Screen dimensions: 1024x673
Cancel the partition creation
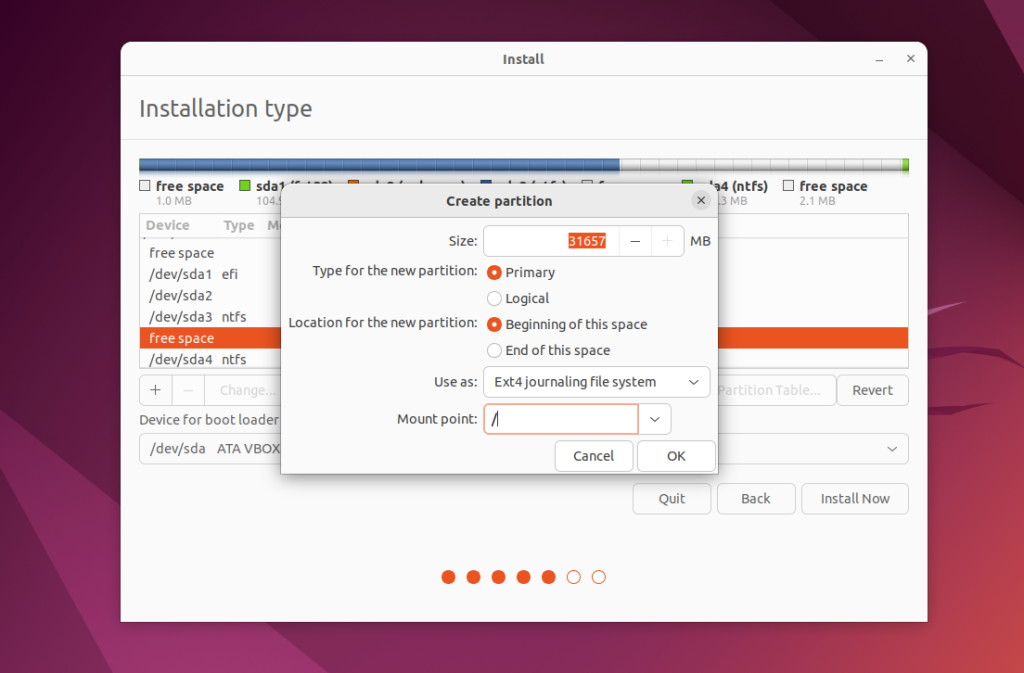pyautogui.click(x=594, y=456)
